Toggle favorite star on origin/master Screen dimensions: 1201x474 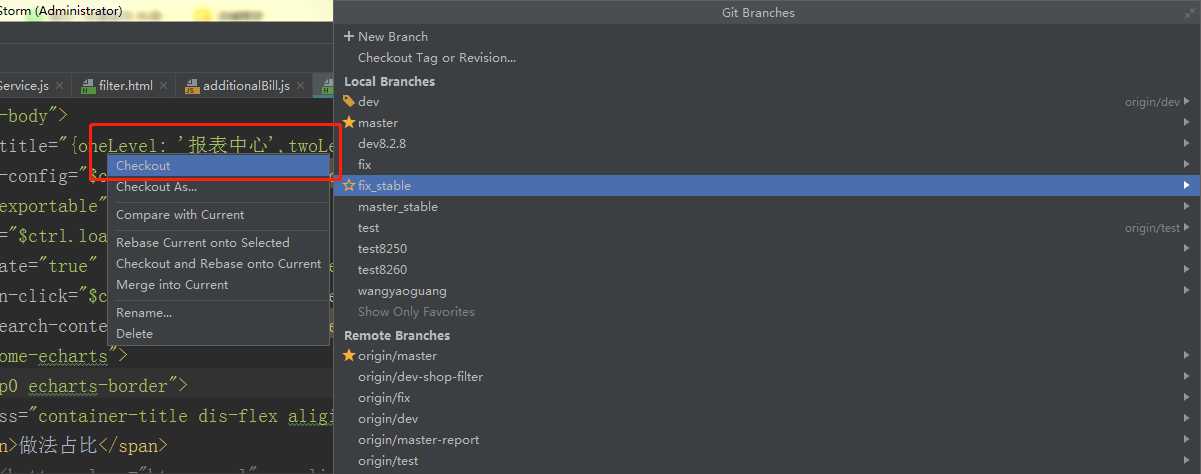tap(349, 355)
